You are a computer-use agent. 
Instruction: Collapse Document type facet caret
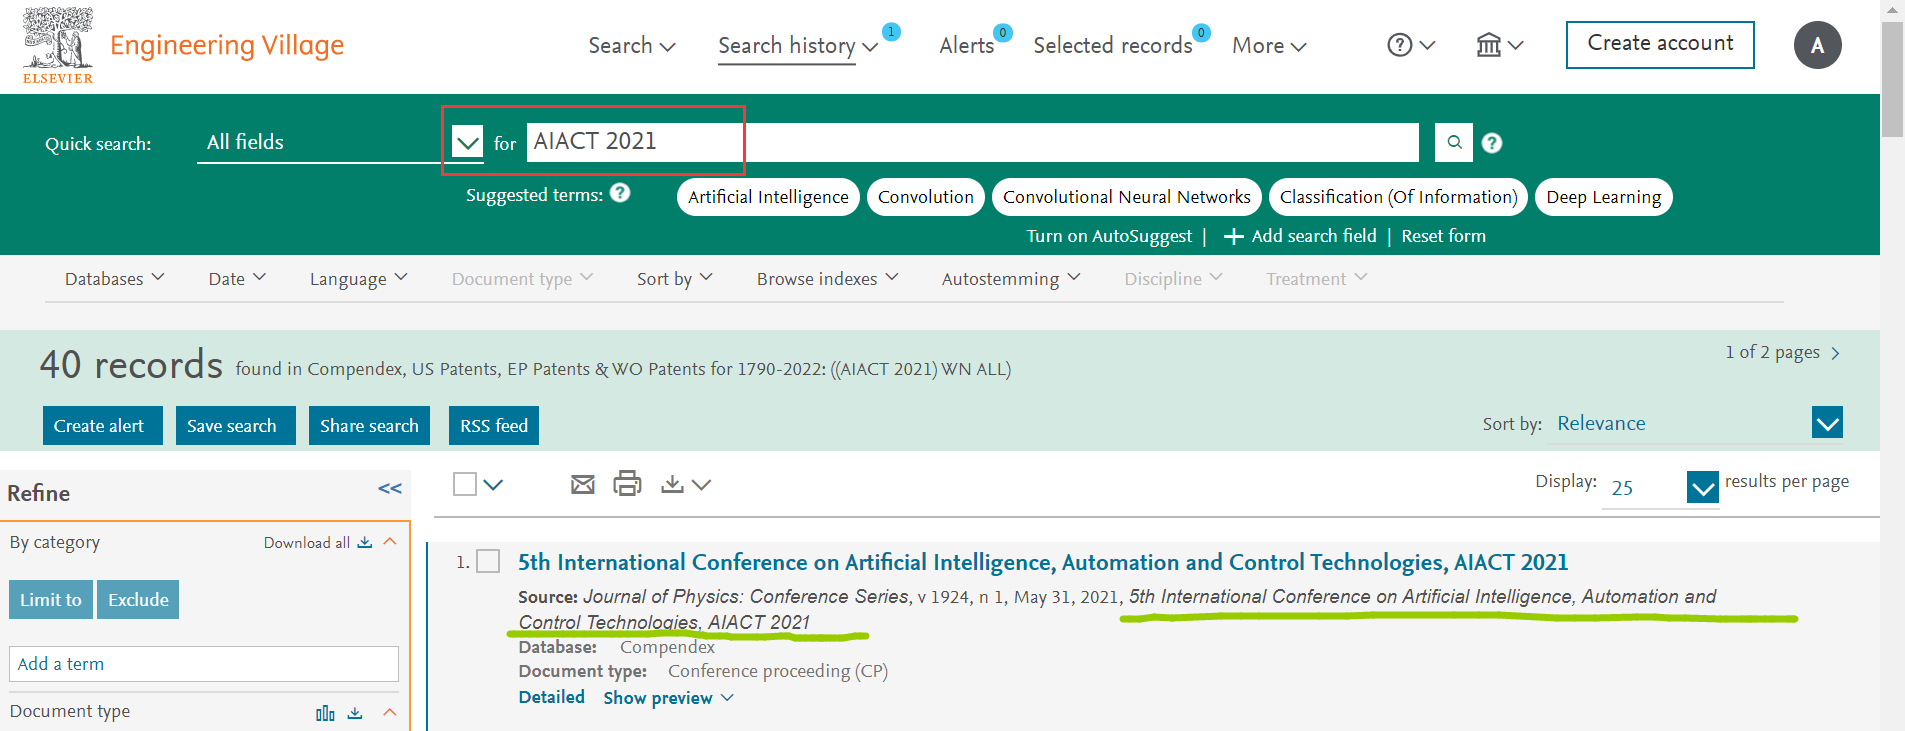(x=390, y=712)
